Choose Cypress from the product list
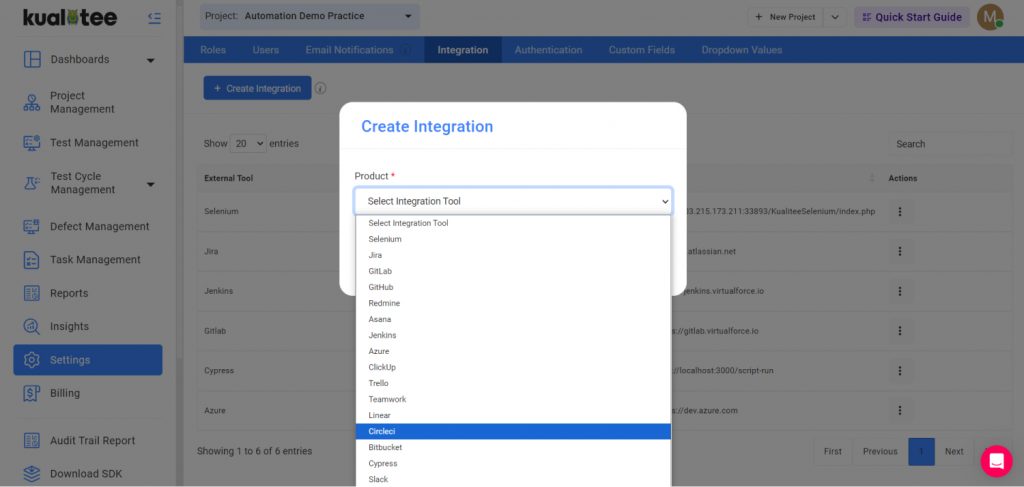1024x487 pixels. 513,463
